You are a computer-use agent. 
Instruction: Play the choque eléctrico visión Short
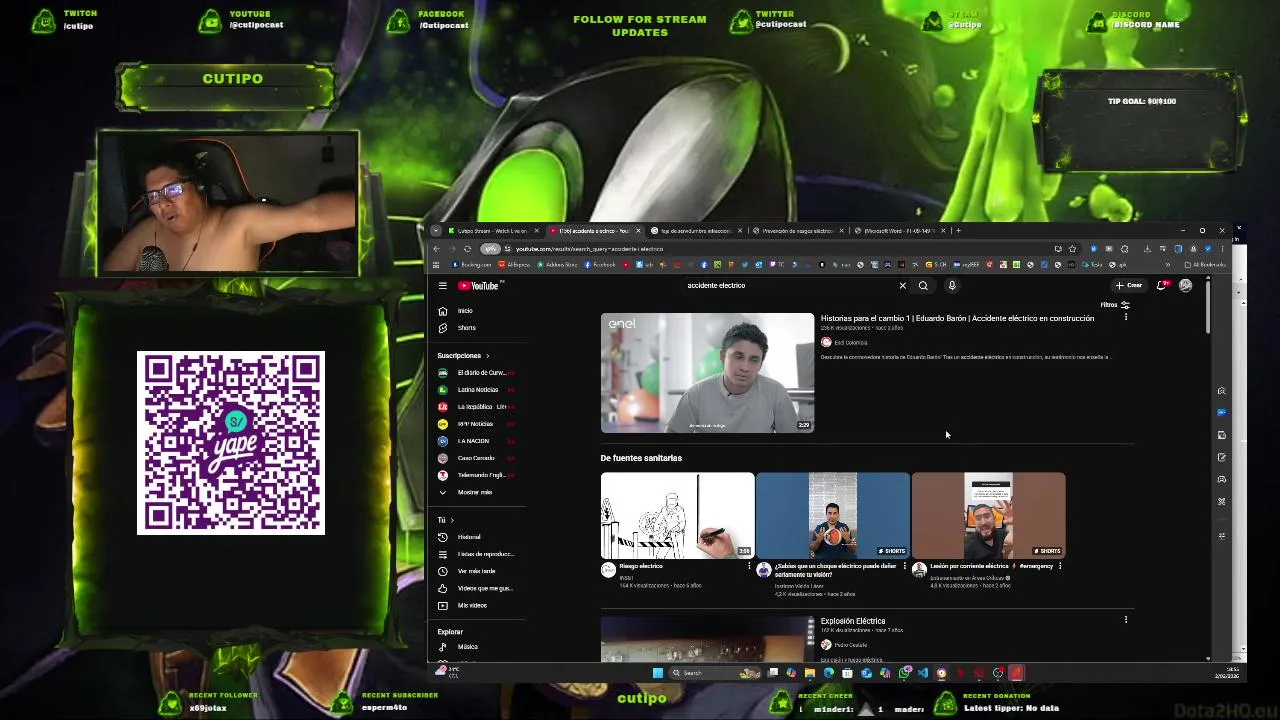coord(833,515)
